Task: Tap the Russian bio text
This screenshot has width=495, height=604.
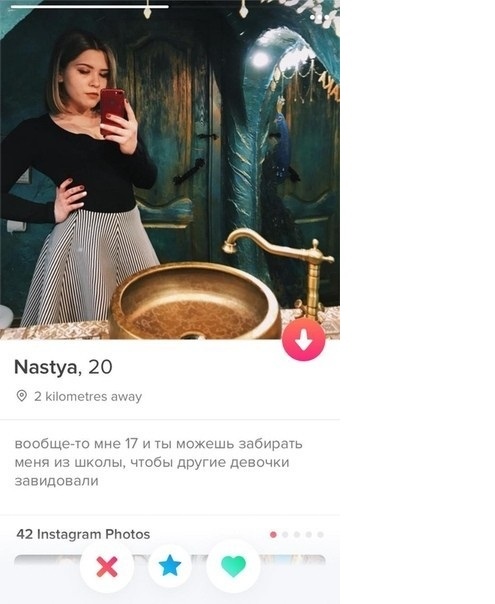Action: [x=158, y=462]
